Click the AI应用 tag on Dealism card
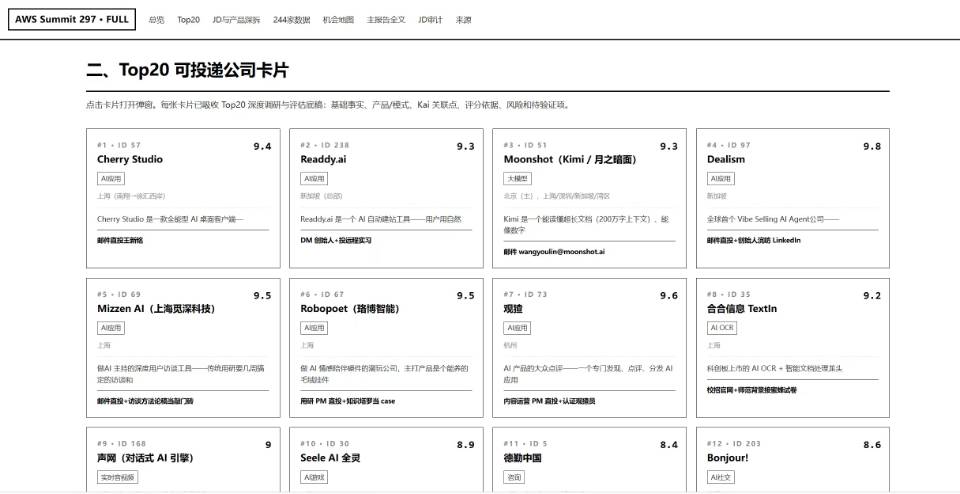 point(721,179)
